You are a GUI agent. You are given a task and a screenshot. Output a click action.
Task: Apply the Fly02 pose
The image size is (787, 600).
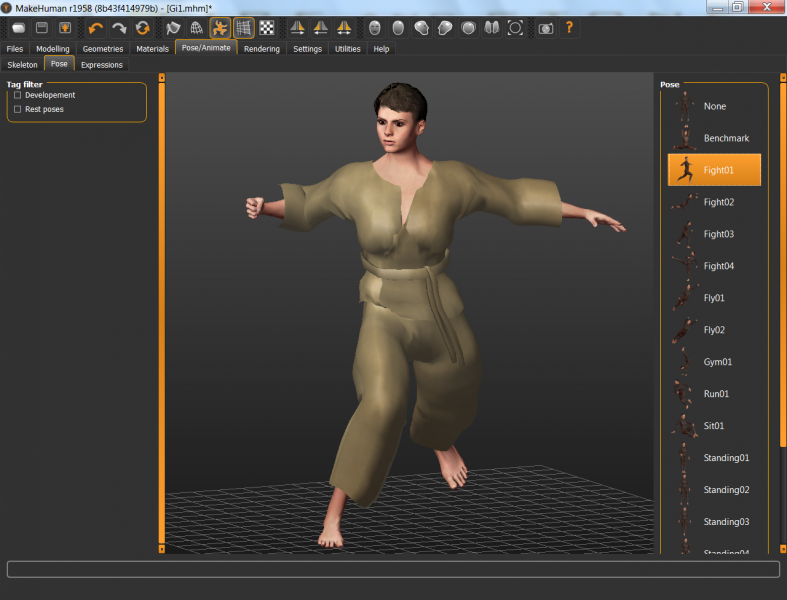tap(714, 330)
